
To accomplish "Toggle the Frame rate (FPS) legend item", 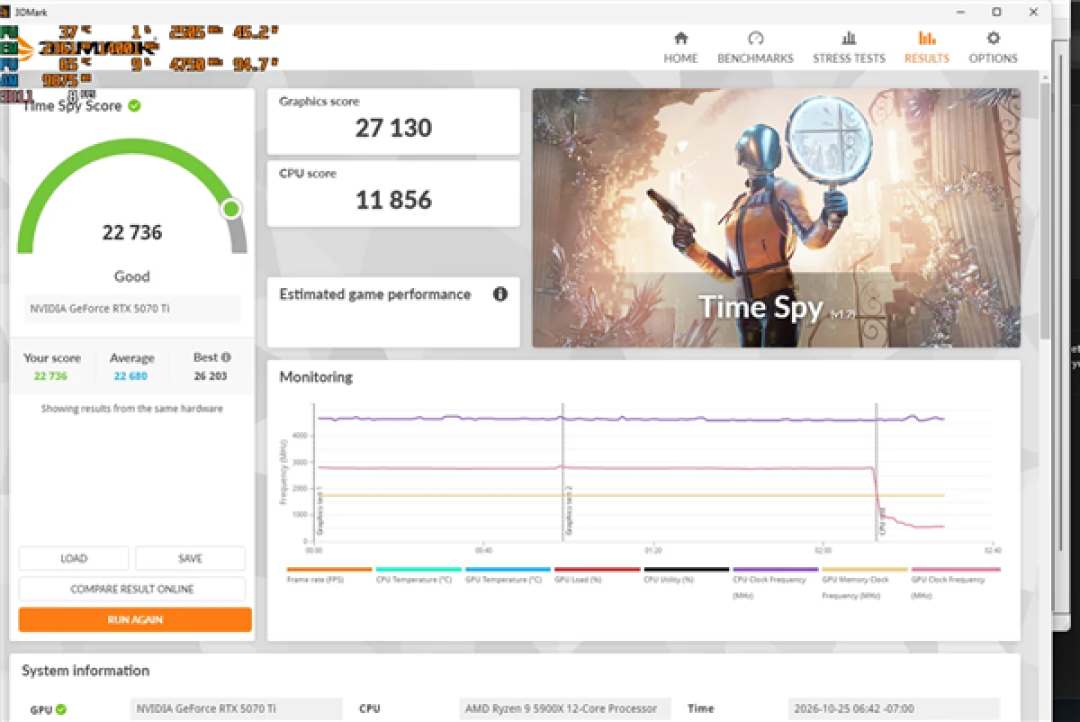I will tap(329, 575).
